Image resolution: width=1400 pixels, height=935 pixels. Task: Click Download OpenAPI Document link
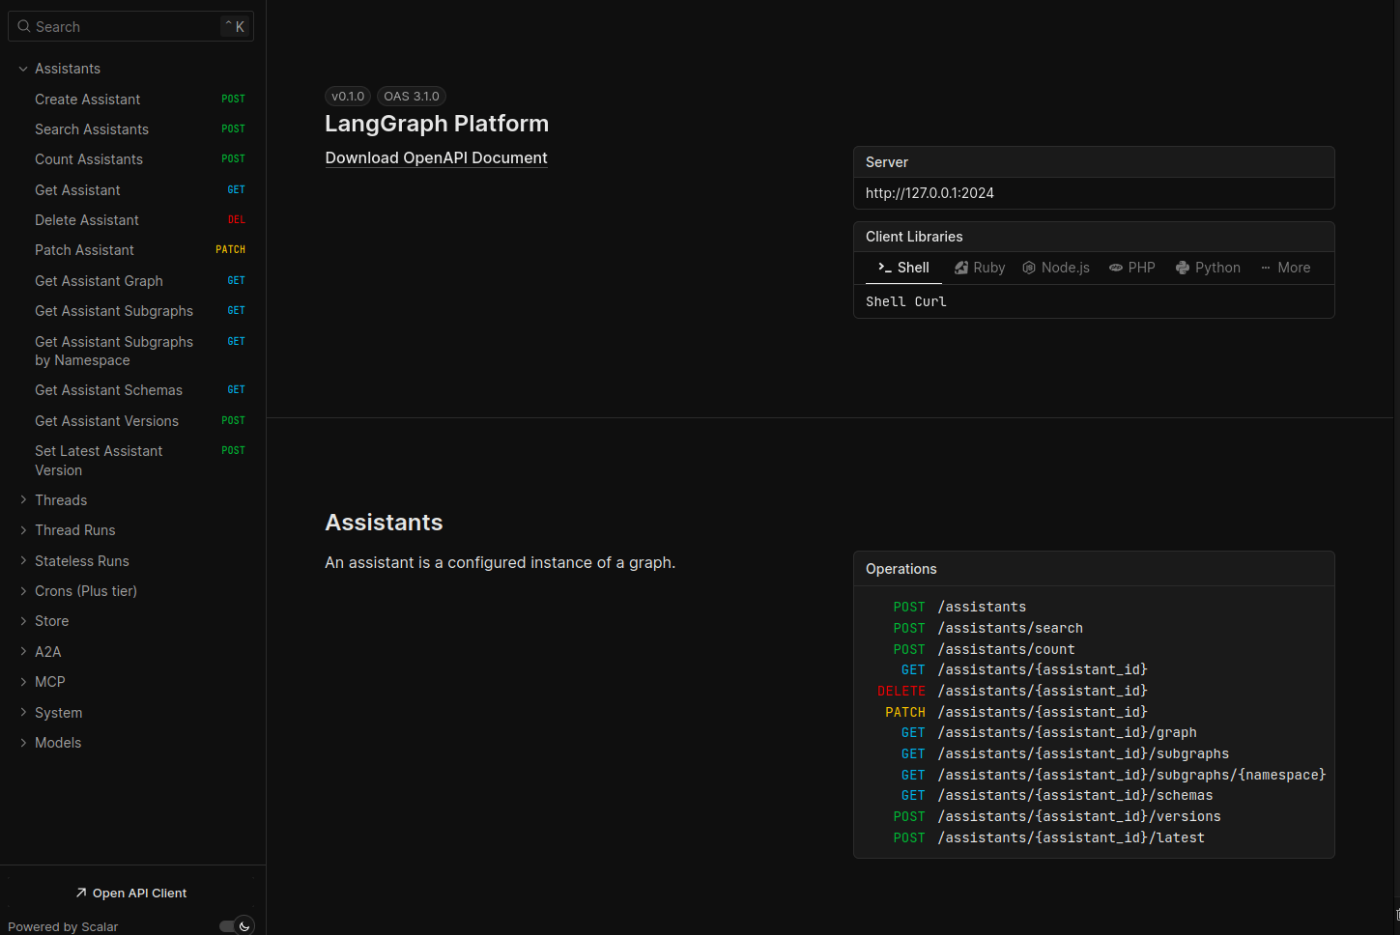(436, 158)
